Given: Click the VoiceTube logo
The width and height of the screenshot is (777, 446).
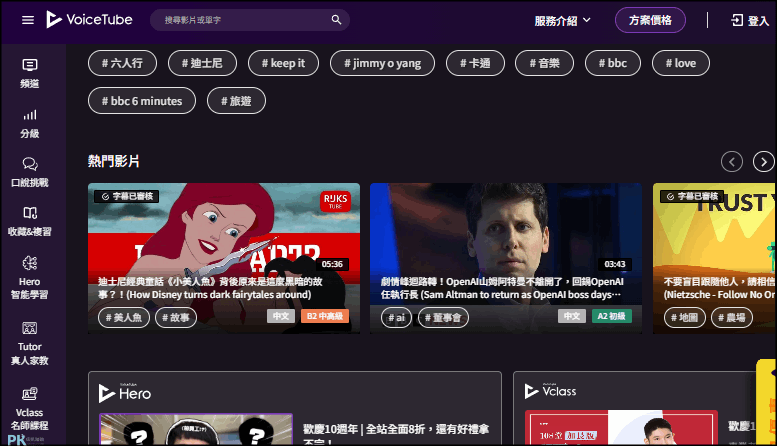Looking at the screenshot, I should tap(89, 20).
